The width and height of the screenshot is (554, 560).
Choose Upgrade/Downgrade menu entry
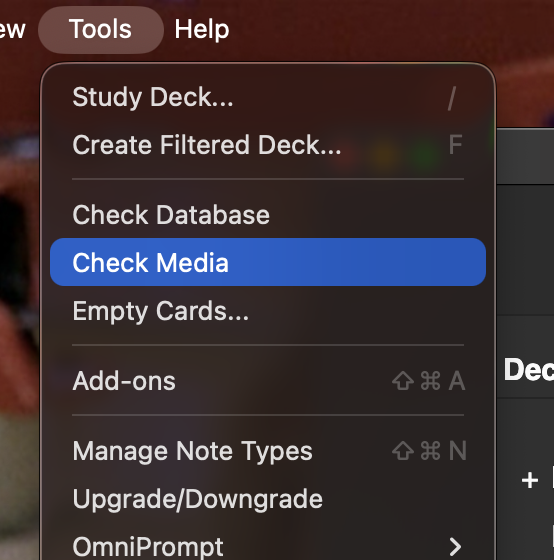pos(268,499)
